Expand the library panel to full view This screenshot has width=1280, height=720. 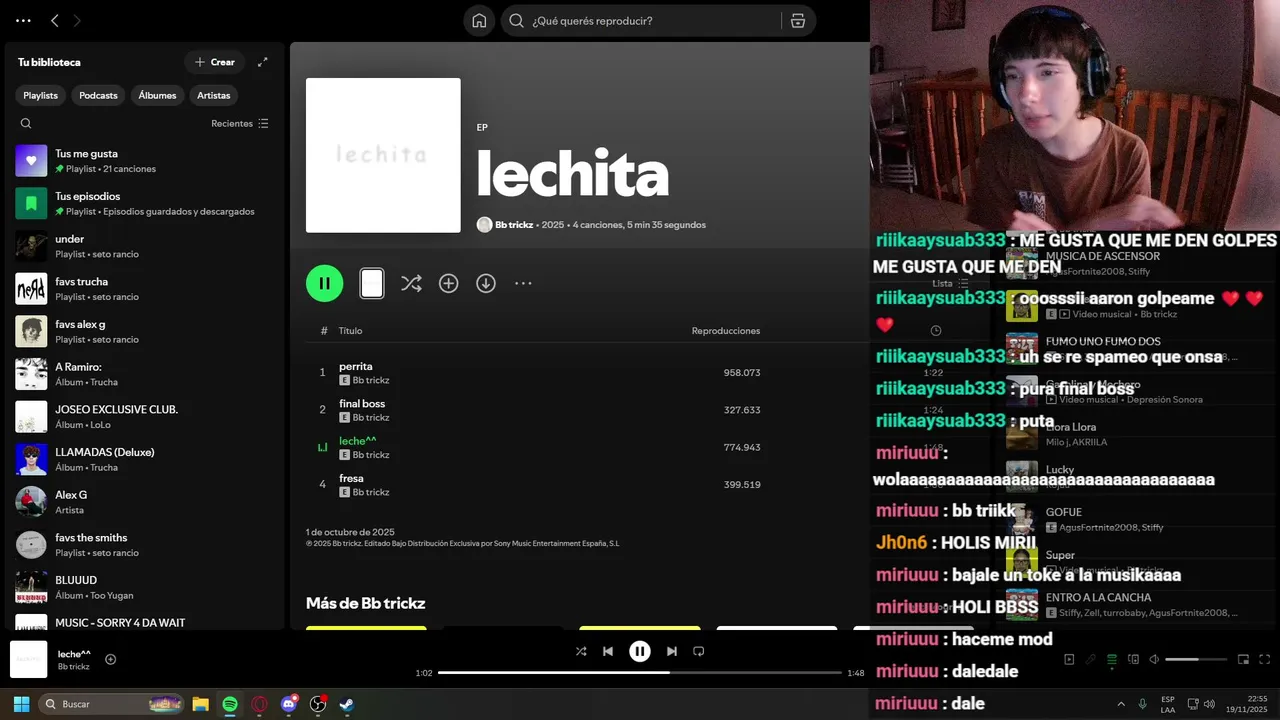click(x=262, y=62)
